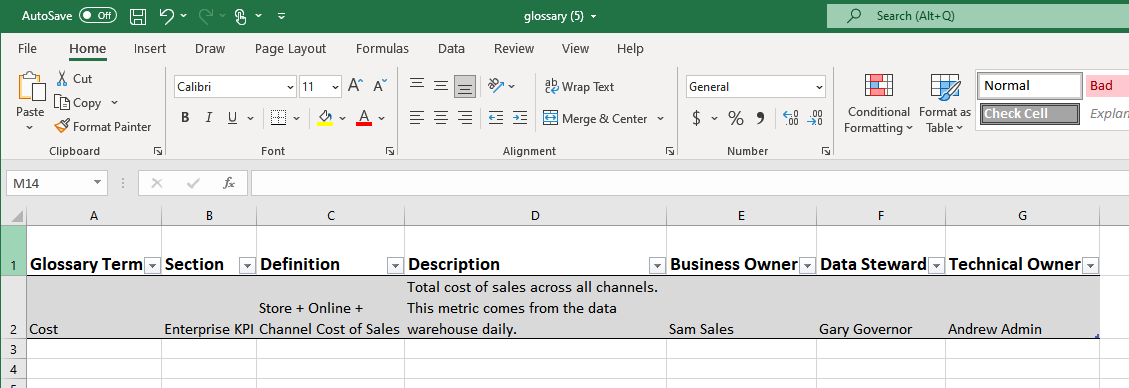
Task: Click the Copy button
Action: (79, 103)
